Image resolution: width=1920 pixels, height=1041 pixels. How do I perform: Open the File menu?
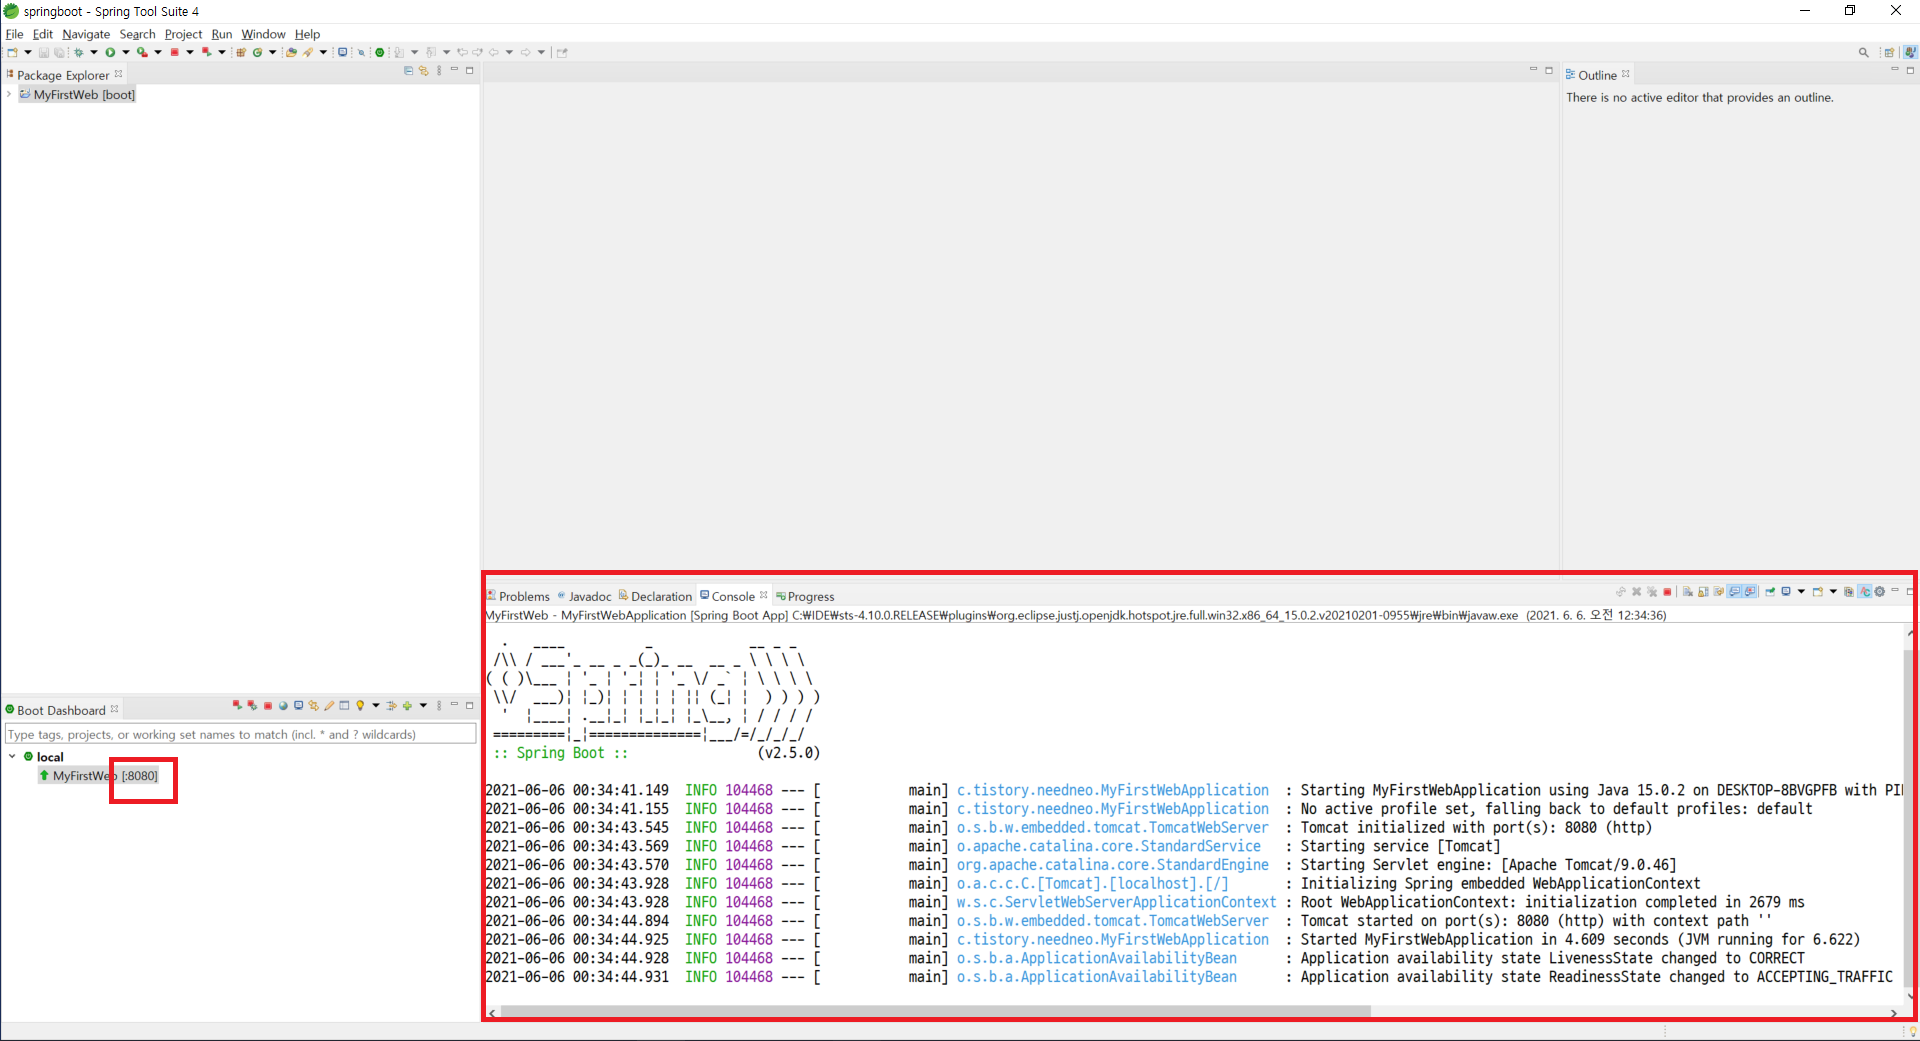(x=14, y=34)
